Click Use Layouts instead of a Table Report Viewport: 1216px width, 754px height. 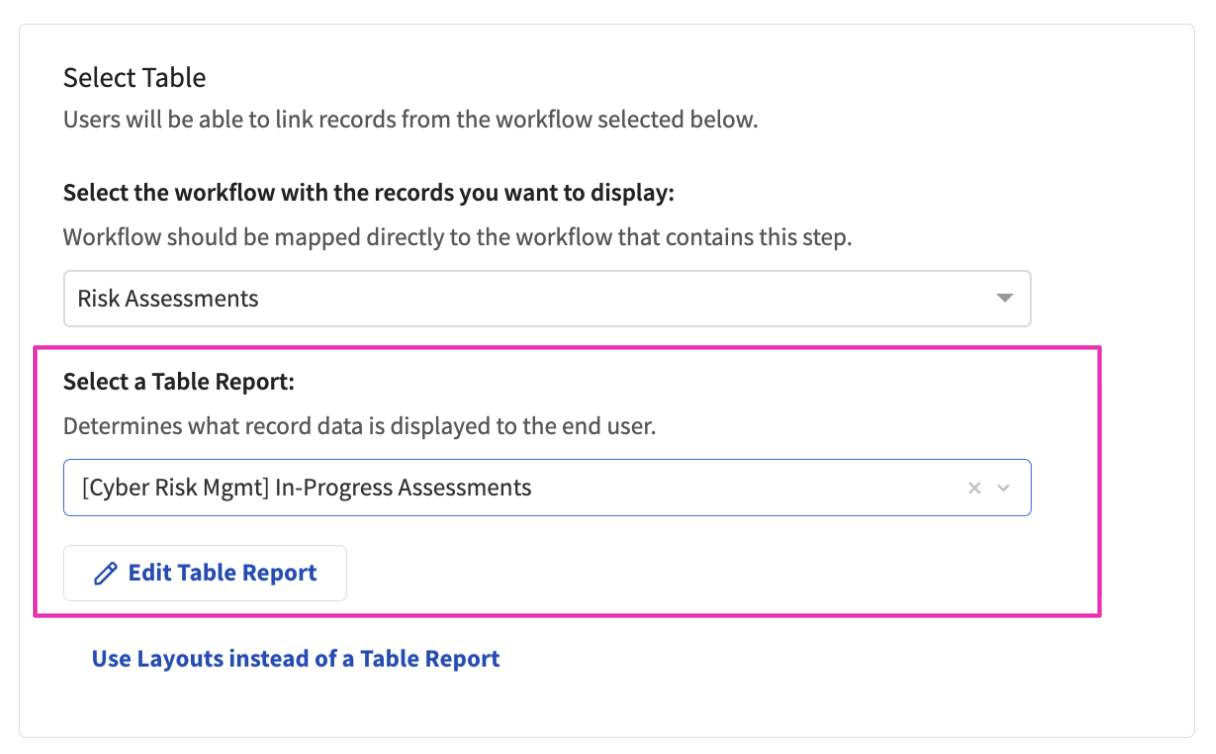click(295, 659)
